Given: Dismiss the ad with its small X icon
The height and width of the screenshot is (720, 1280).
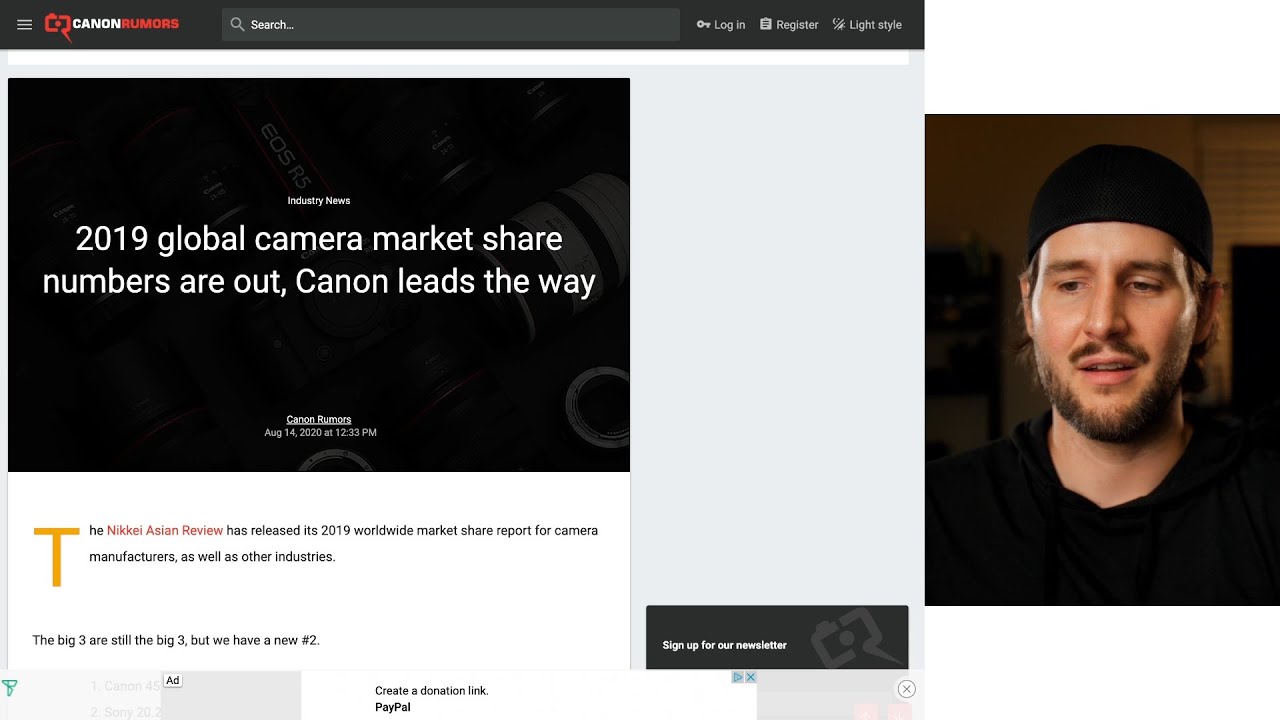Looking at the screenshot, I should click(751, 677).
